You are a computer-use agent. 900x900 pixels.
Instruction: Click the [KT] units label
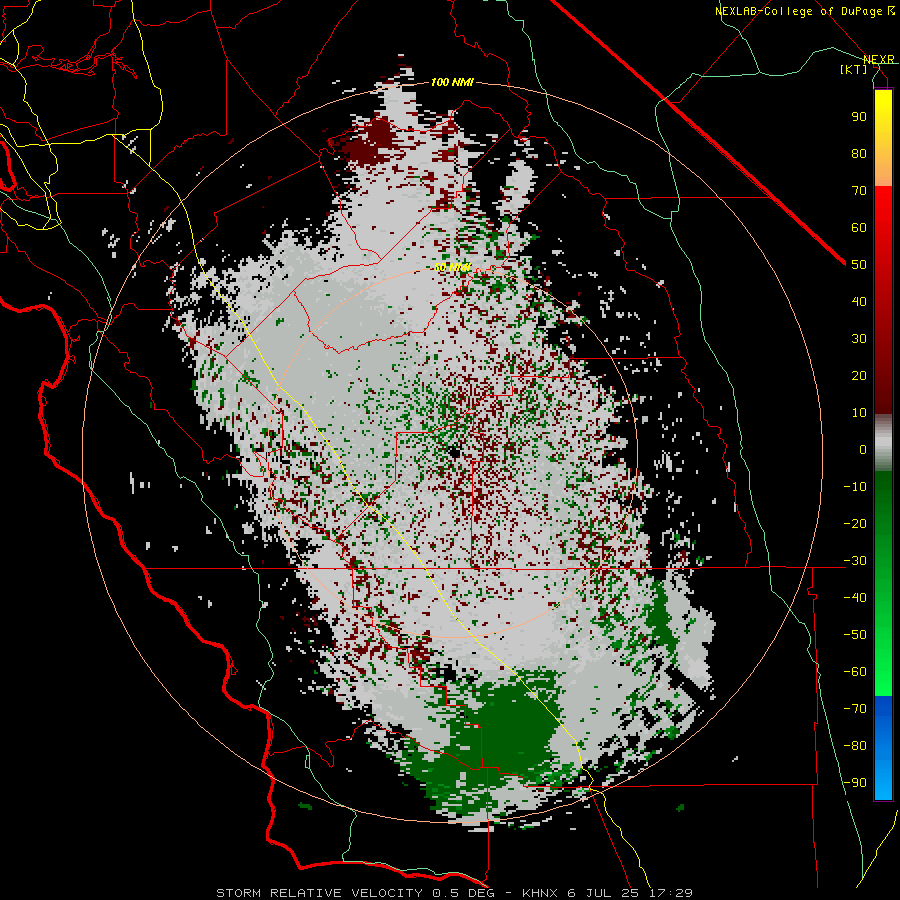(x=854, y=69)
